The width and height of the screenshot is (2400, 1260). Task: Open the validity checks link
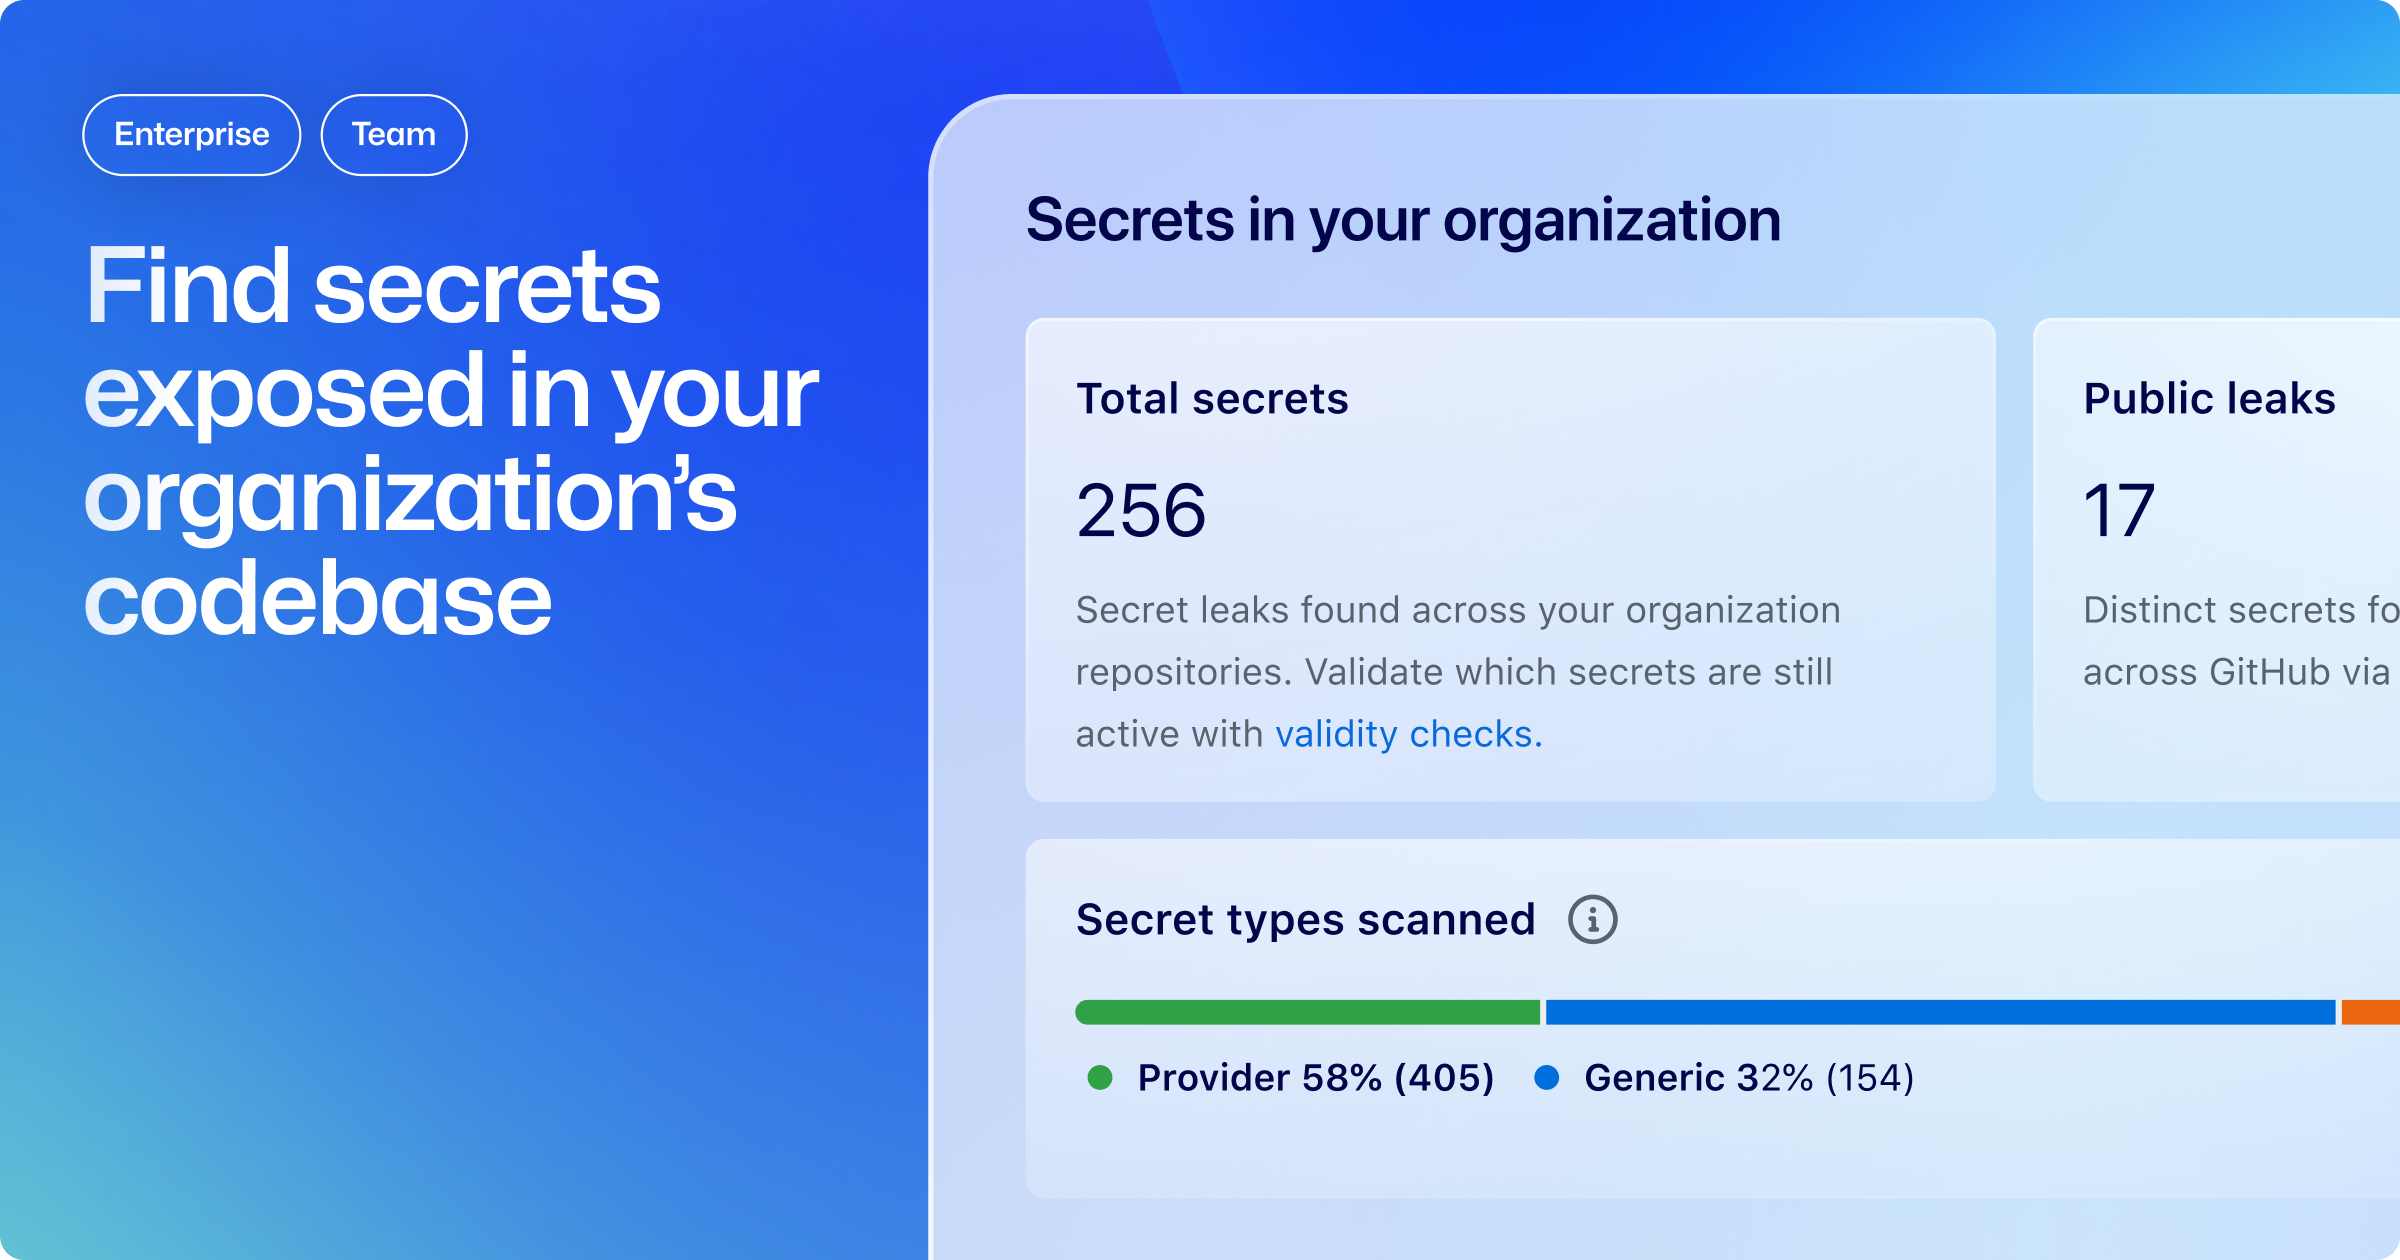click(x=1408, y=734)
